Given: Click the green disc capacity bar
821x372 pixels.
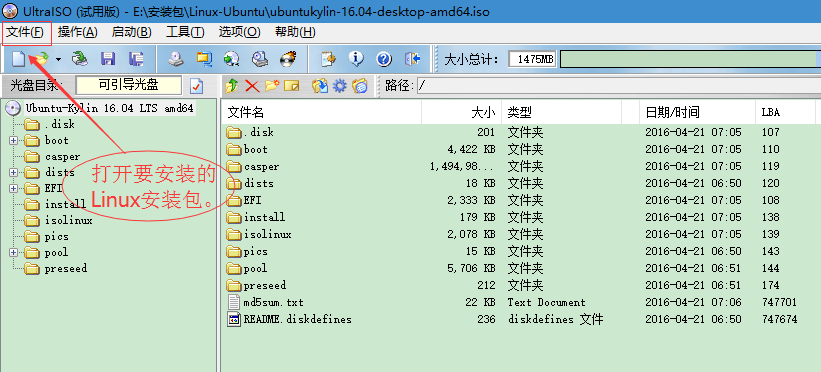Looking at the screenshot, I should coord(691,59).
